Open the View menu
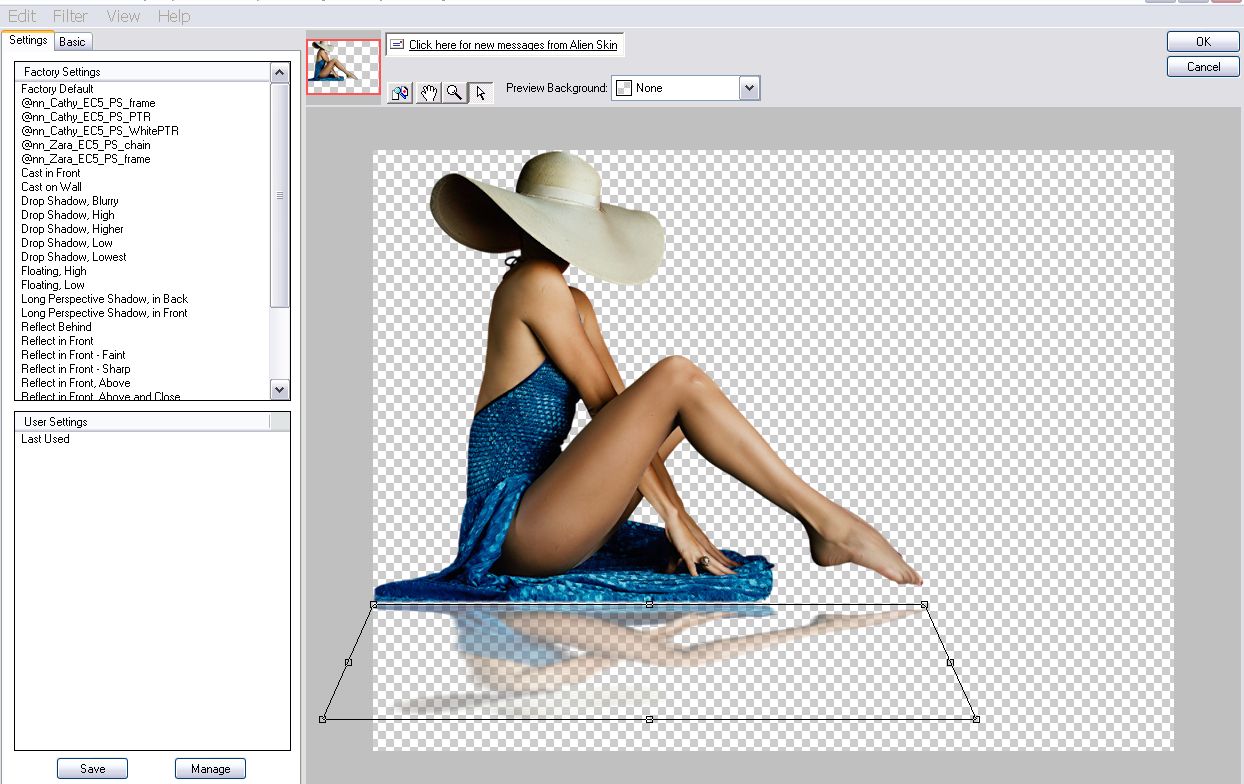The width and height of the screenshot is (1244, 784). [123, 16]
